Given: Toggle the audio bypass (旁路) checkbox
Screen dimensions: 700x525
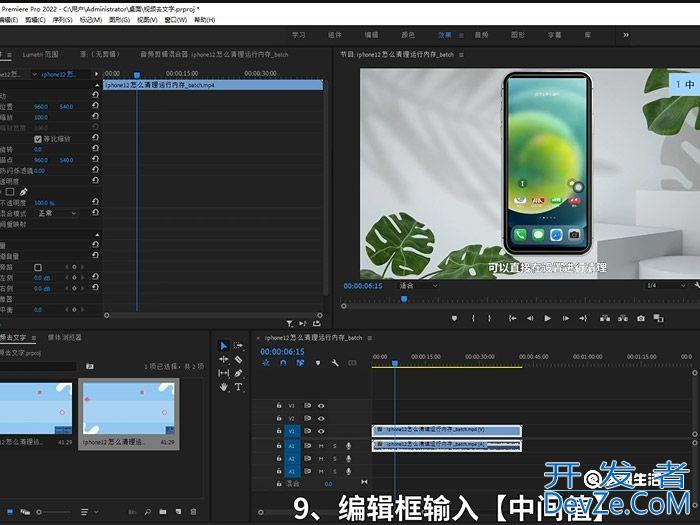Looking at the screenshot, I should pos(38,267).
